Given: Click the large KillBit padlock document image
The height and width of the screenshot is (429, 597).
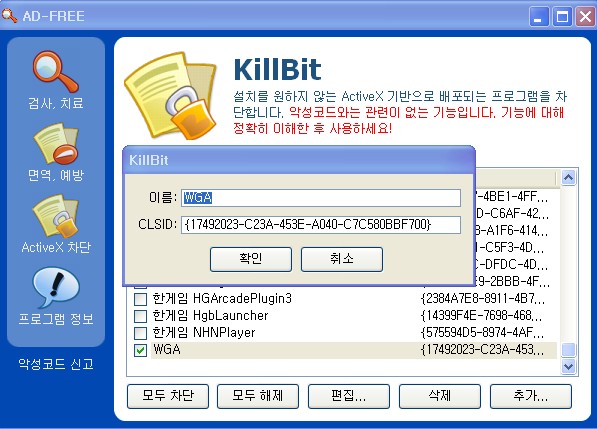Looking at the screenshot, I should (170, 96).
